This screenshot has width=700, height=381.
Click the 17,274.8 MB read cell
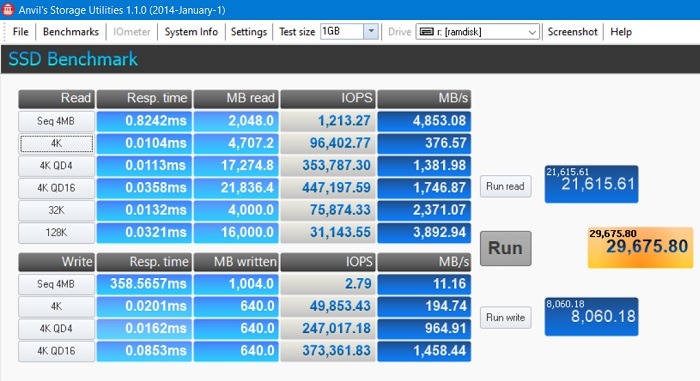[236, 166]
